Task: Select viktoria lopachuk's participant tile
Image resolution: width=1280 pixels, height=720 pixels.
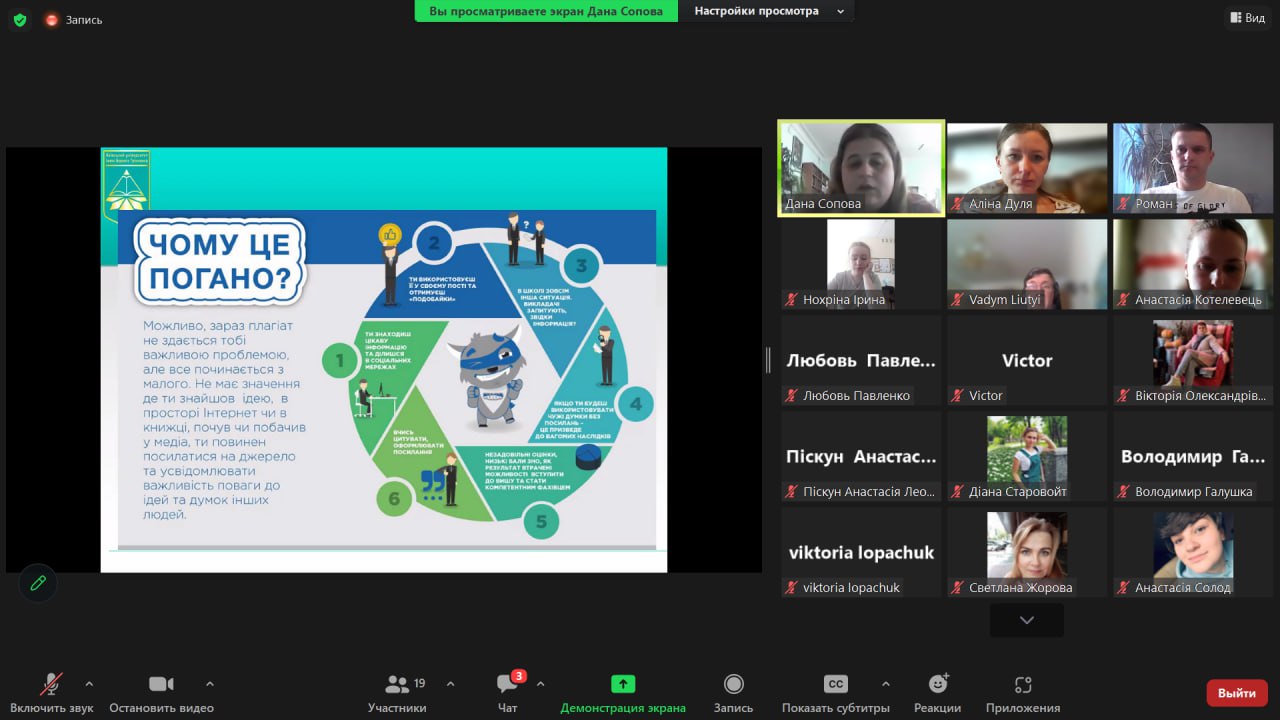Action: pos(861,552)
